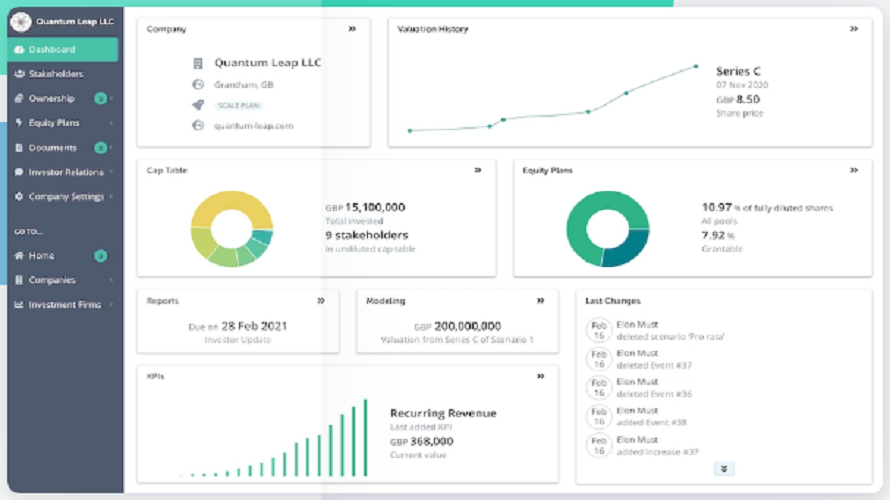Click the Documents folder icon in sidebar

(x=19, y=148)
